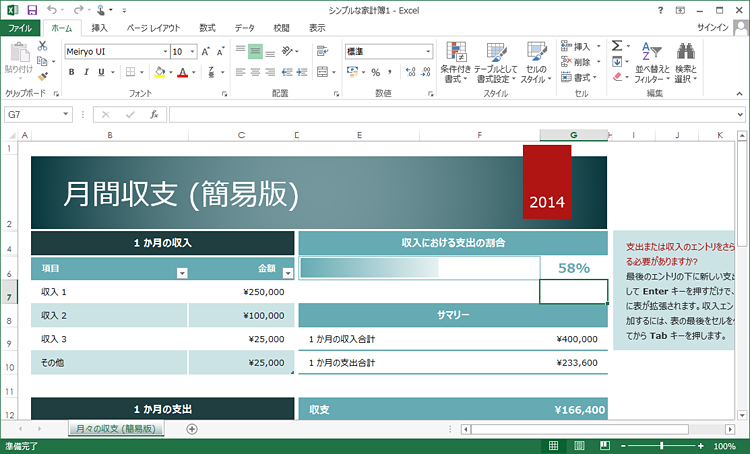Toggle Middle Align vertical alignment
Viewport: 750px width, 454px height.
pyautogui.click(x=255, y=51)
